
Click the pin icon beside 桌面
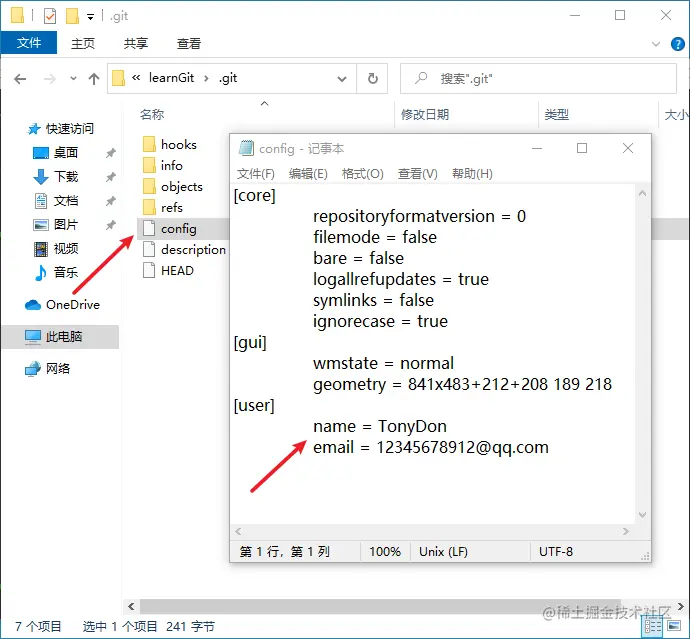click(110, 153)
